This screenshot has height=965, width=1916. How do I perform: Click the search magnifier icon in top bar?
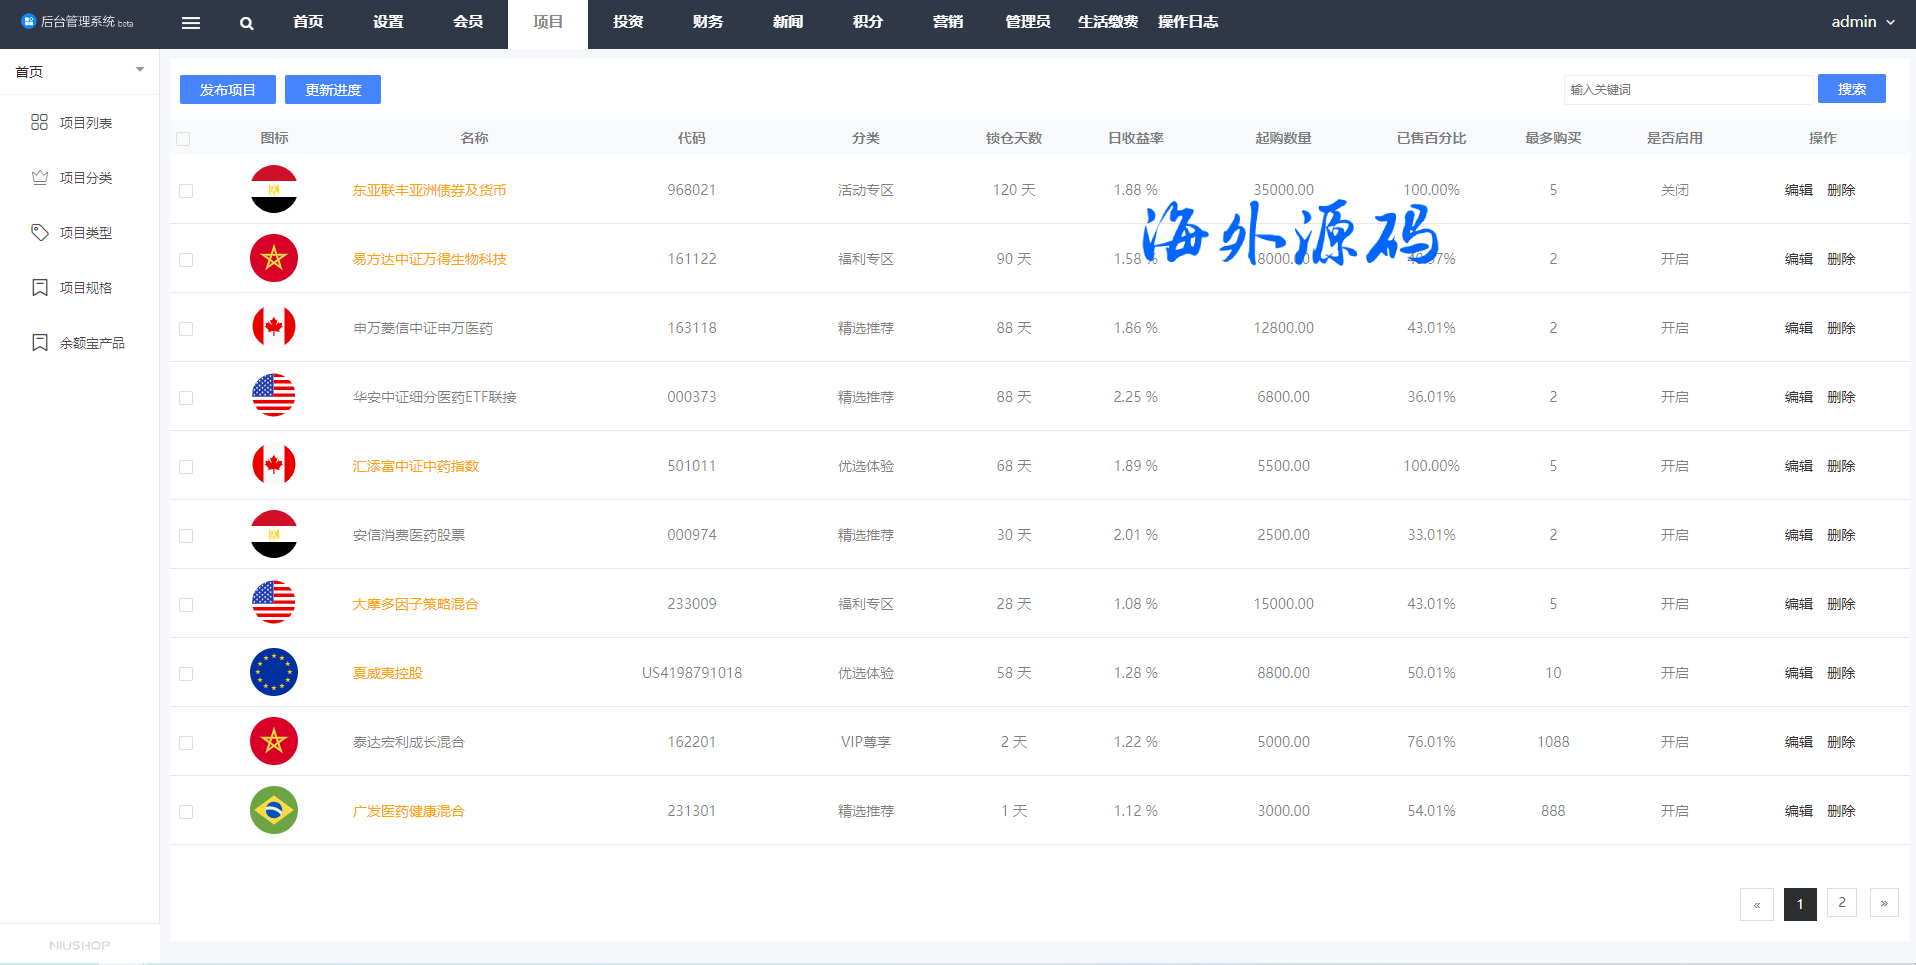click(246, 23)
